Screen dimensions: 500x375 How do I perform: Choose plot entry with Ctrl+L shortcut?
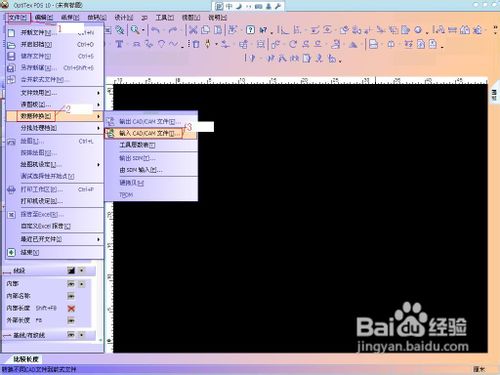pos(55,141)
